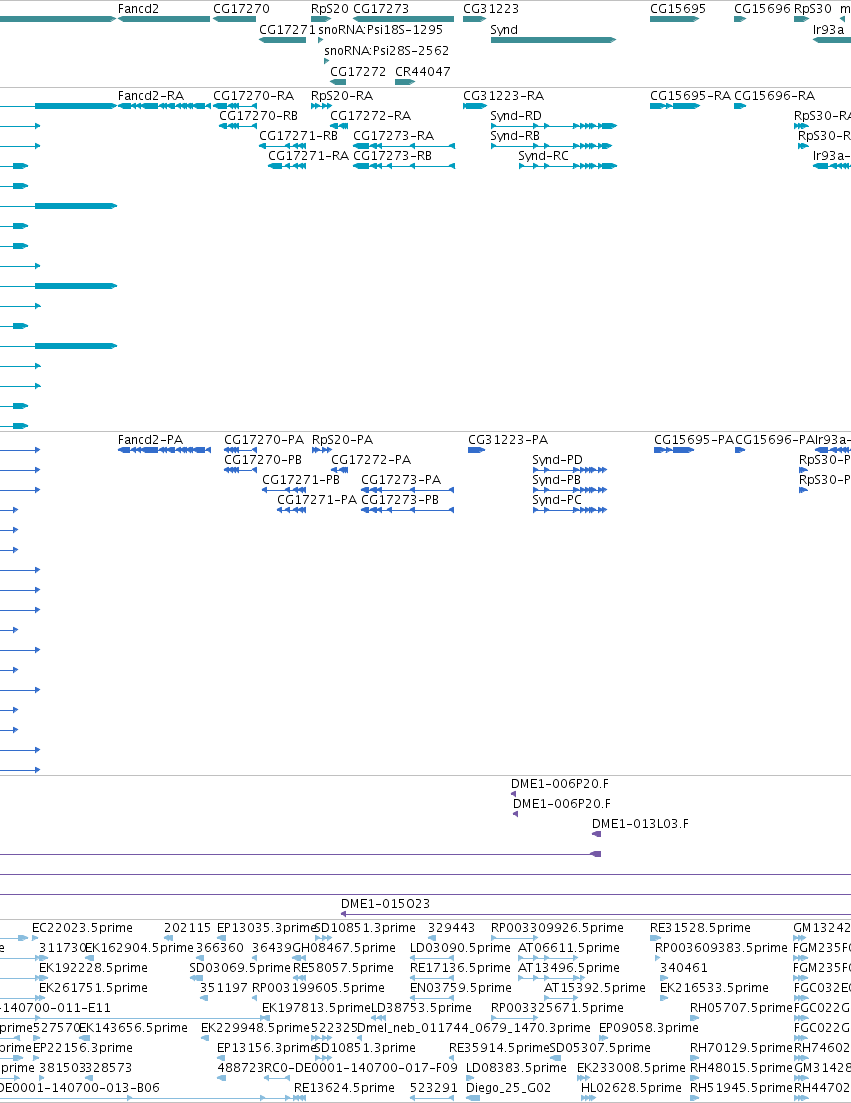Click the Synd-RD transcript label
Image resolution: width=851 pixels, height=1103 pixels.
click(x=516, y=115)
